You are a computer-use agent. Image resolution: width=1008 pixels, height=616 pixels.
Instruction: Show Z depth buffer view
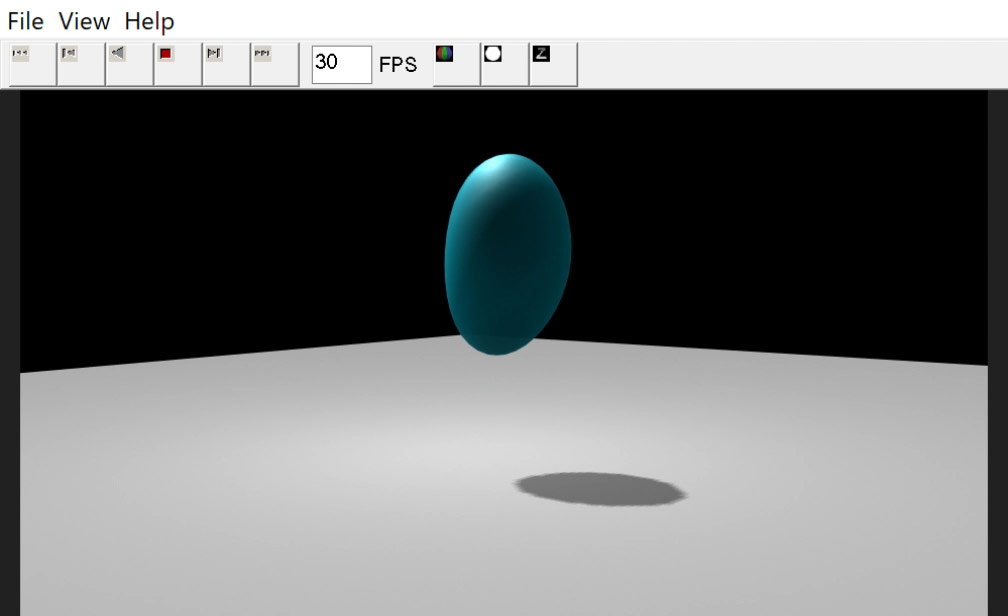pyautogui.click(x=553, y=64)
